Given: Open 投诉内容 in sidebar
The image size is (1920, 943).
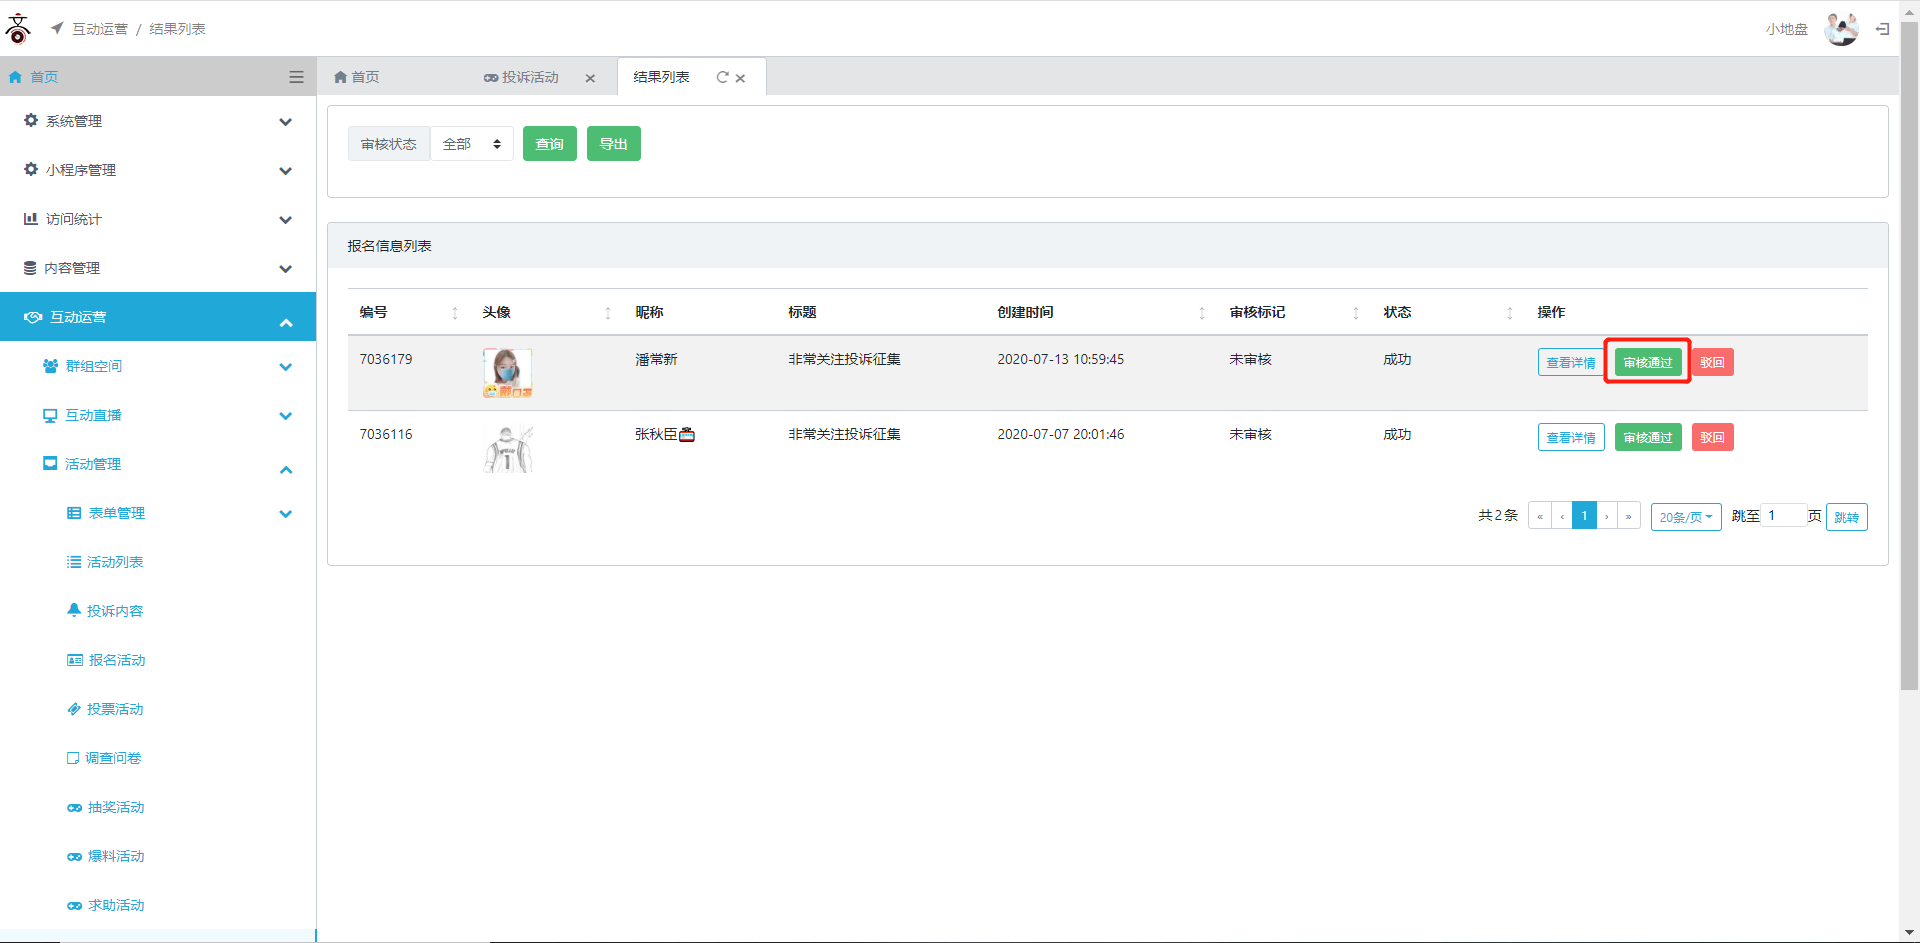Looking at the screenshot, I should pyautogui.click(x=114, y=611).
